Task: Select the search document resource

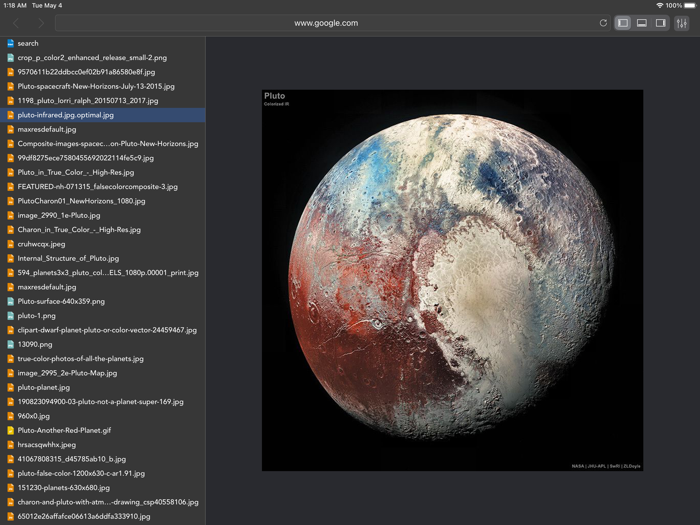Action: [28, 43]
